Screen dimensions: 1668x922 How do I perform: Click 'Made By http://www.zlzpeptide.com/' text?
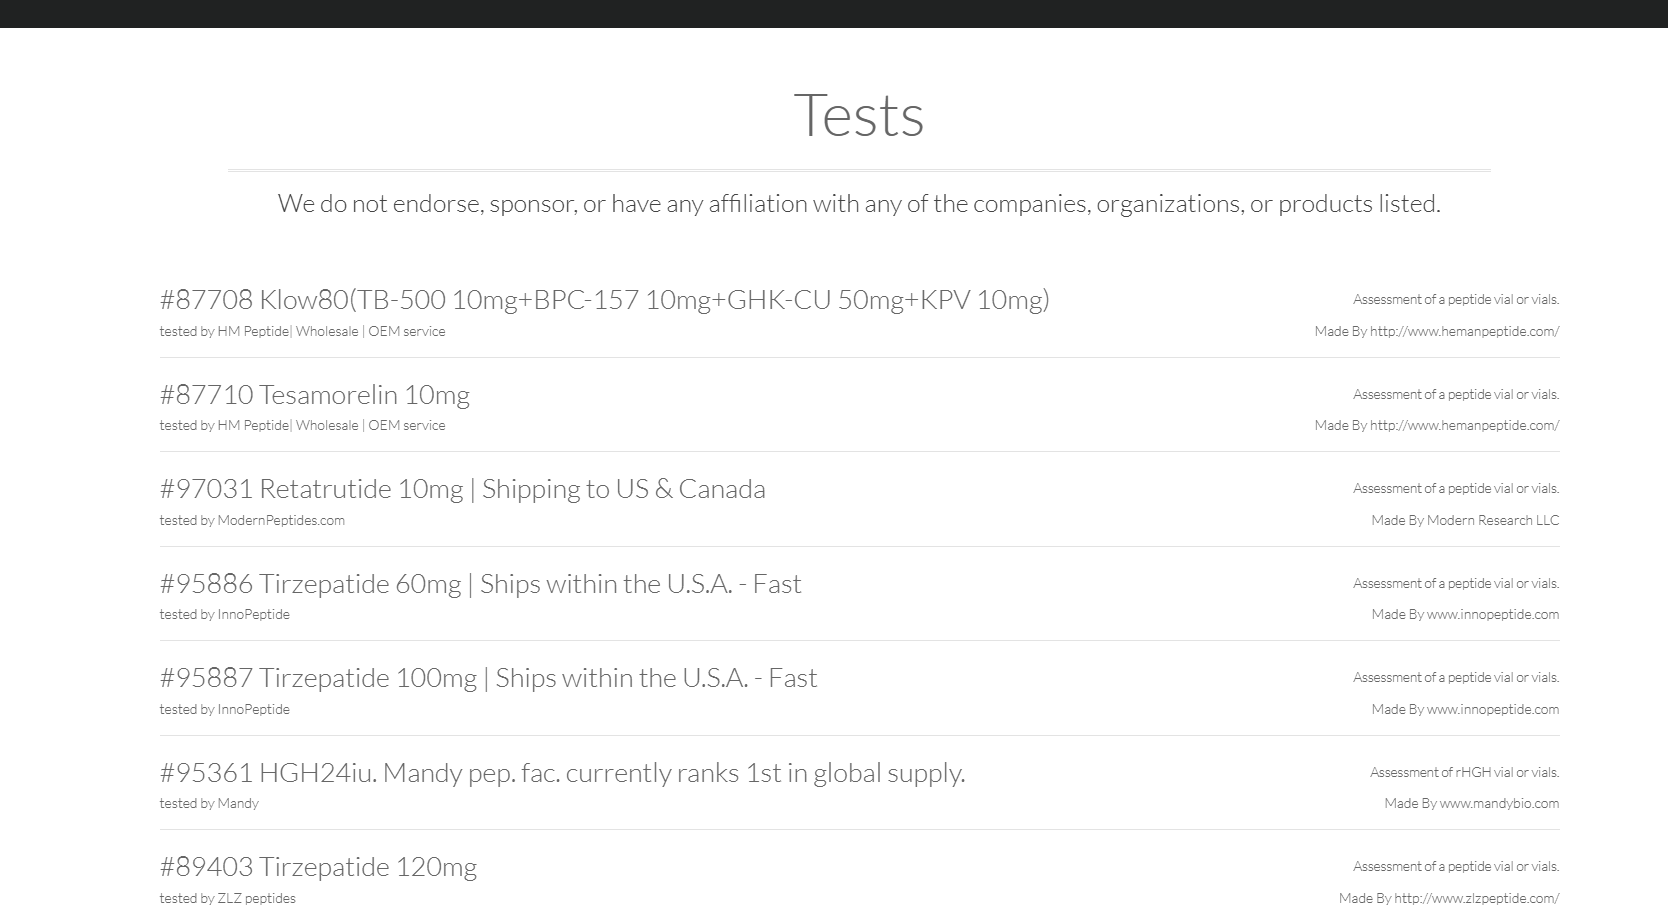tap(1448, 898)
